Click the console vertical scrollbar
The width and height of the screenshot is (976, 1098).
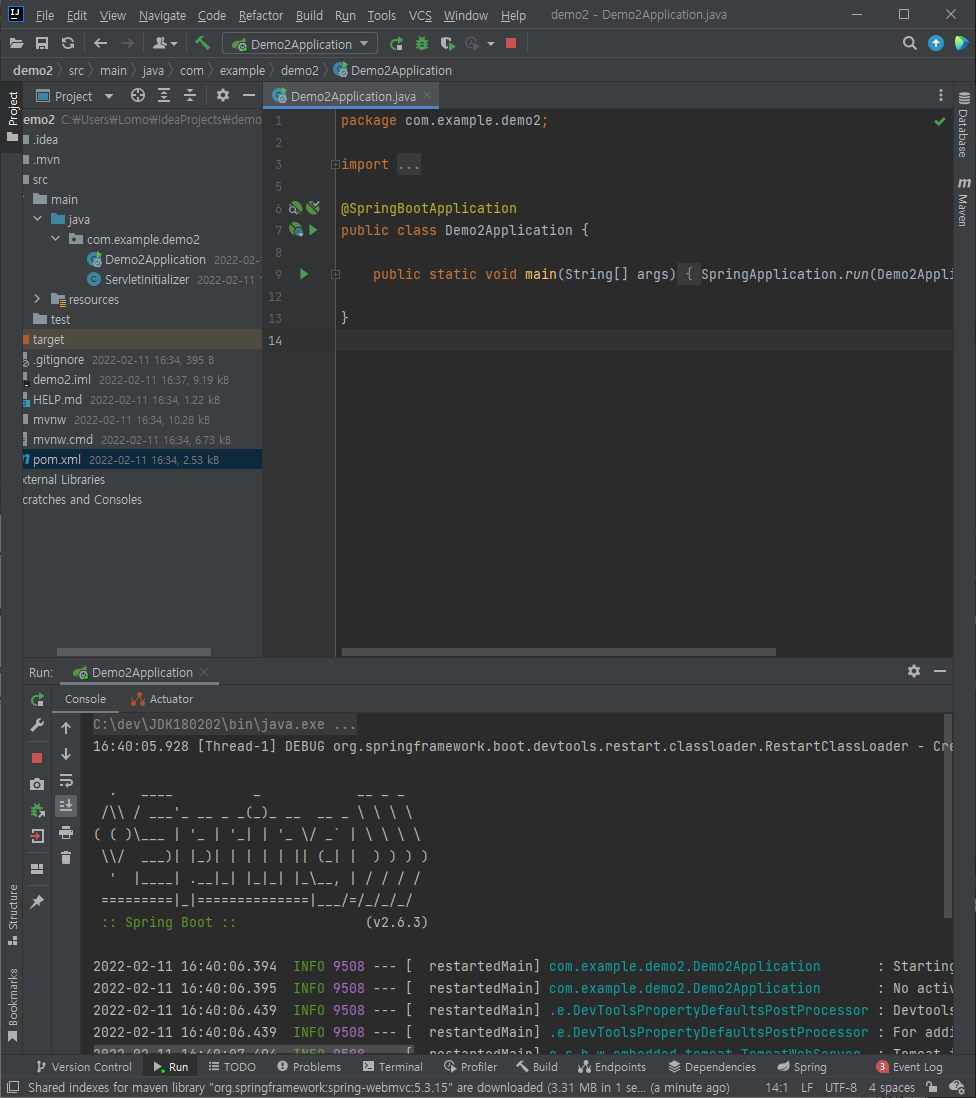[x=947, y=816]
